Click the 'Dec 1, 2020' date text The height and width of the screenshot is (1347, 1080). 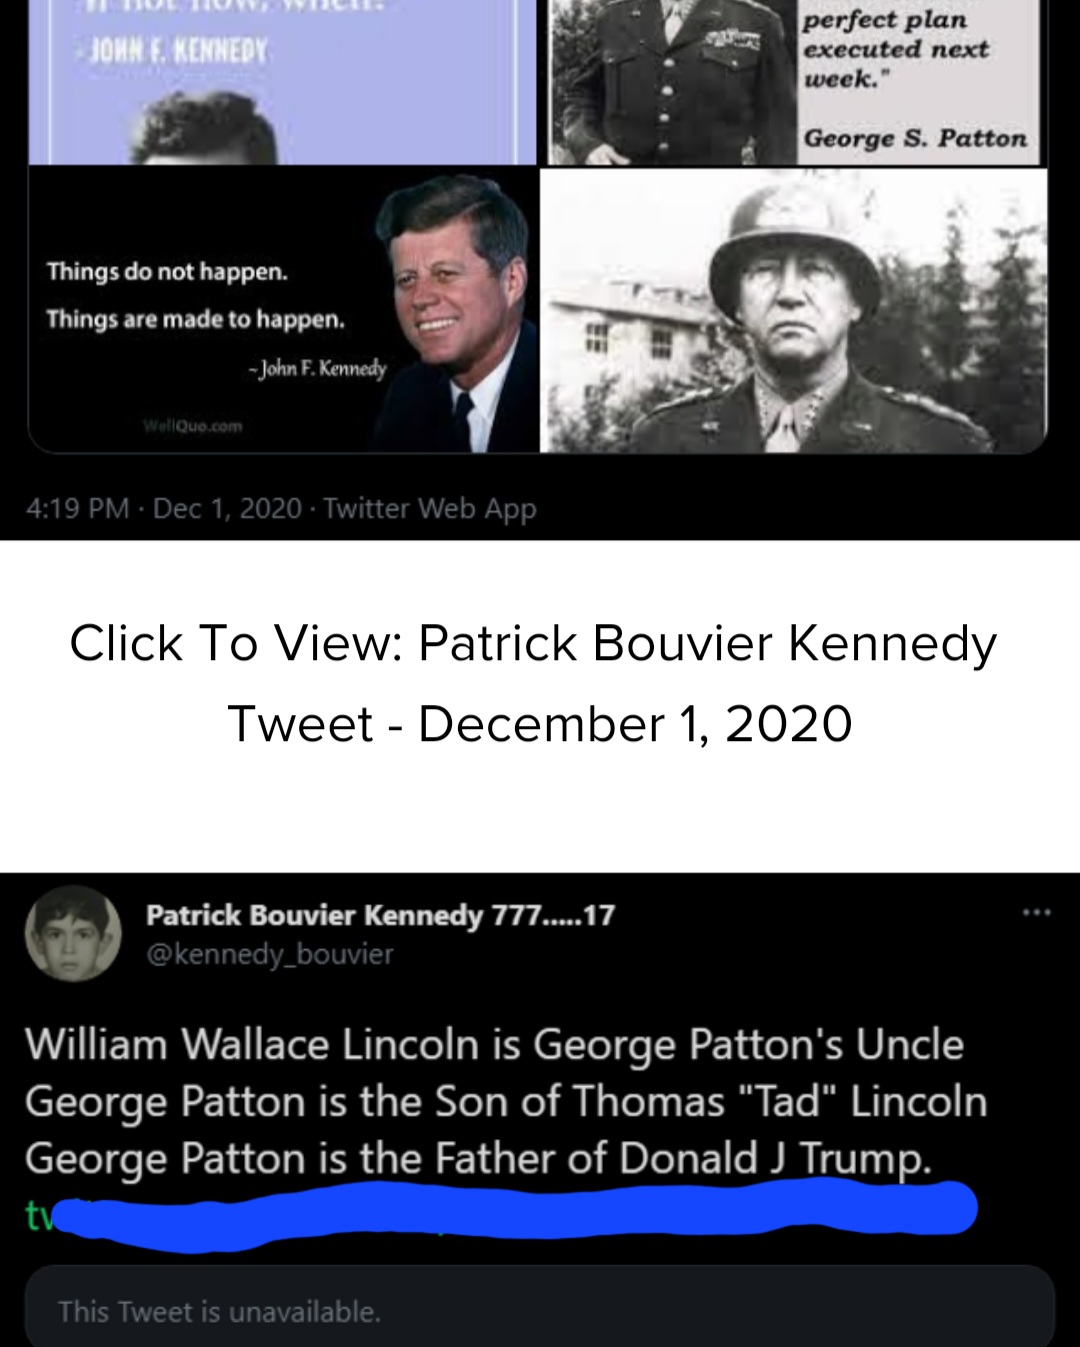tap(227, 508)
